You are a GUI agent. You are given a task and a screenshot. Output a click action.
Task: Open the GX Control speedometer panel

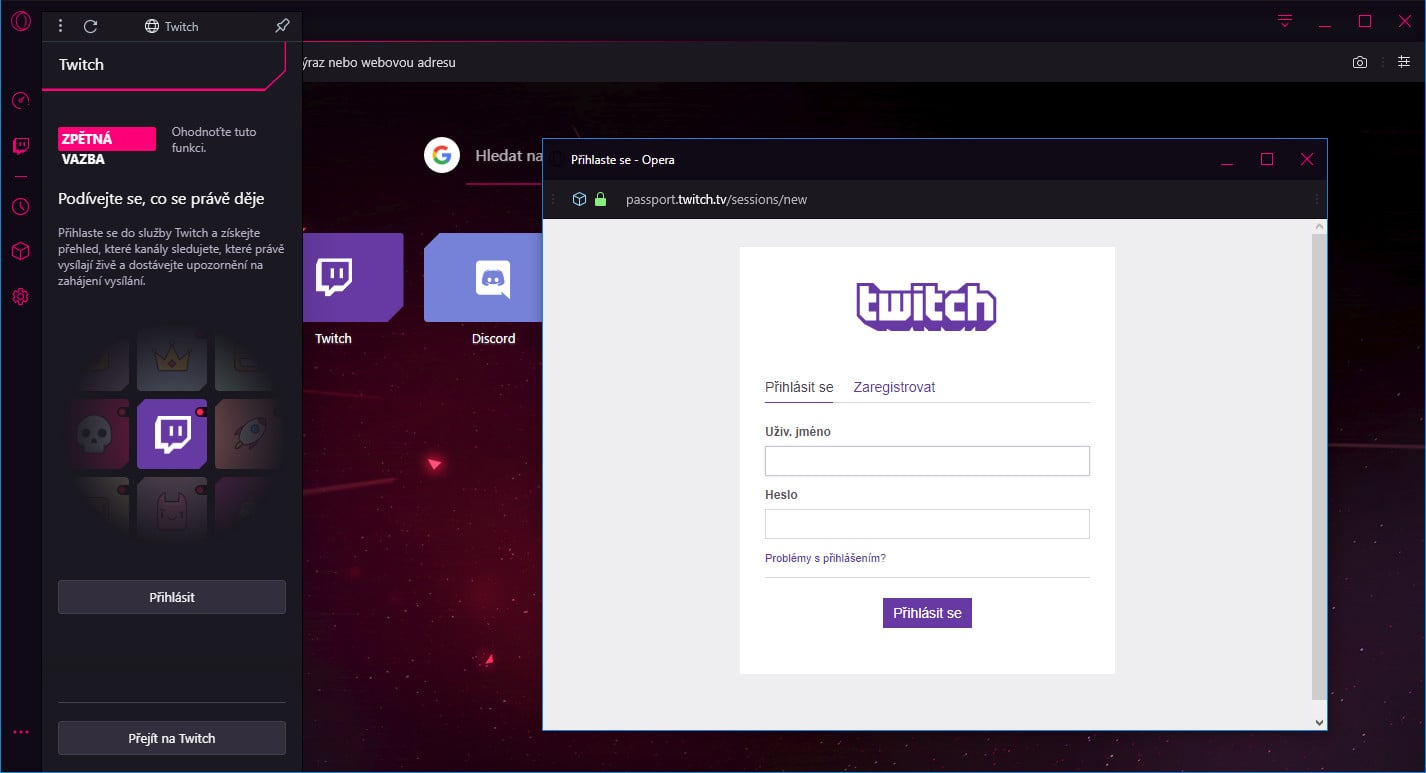tap(20, 100)
